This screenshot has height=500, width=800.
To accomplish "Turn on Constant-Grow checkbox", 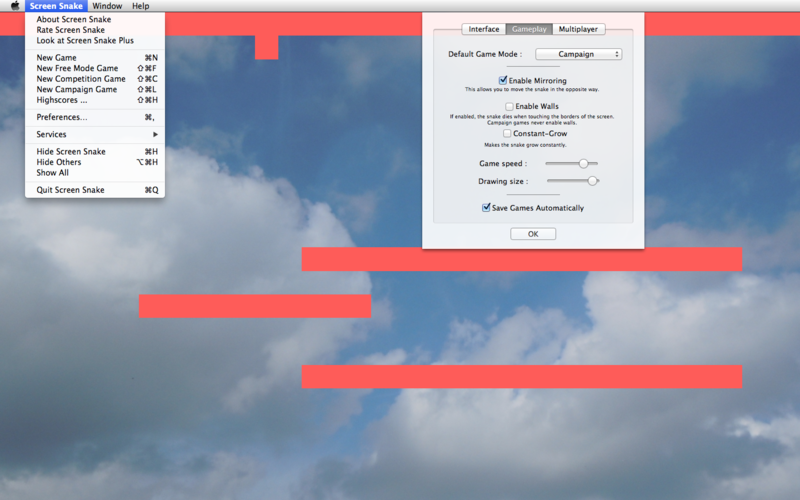I will 507,133.
